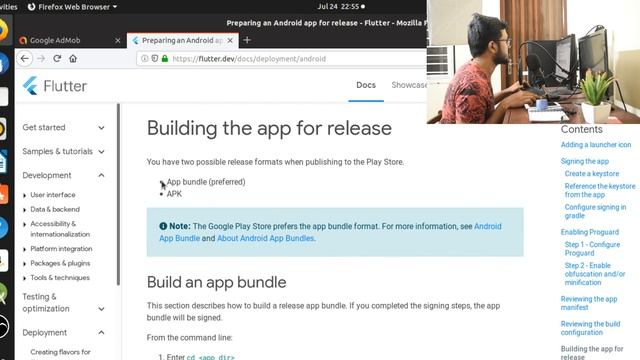Click the clock showing Jul 24 22:55
The width and height of the screenshot is (640, 360).
tap(341, 7)
